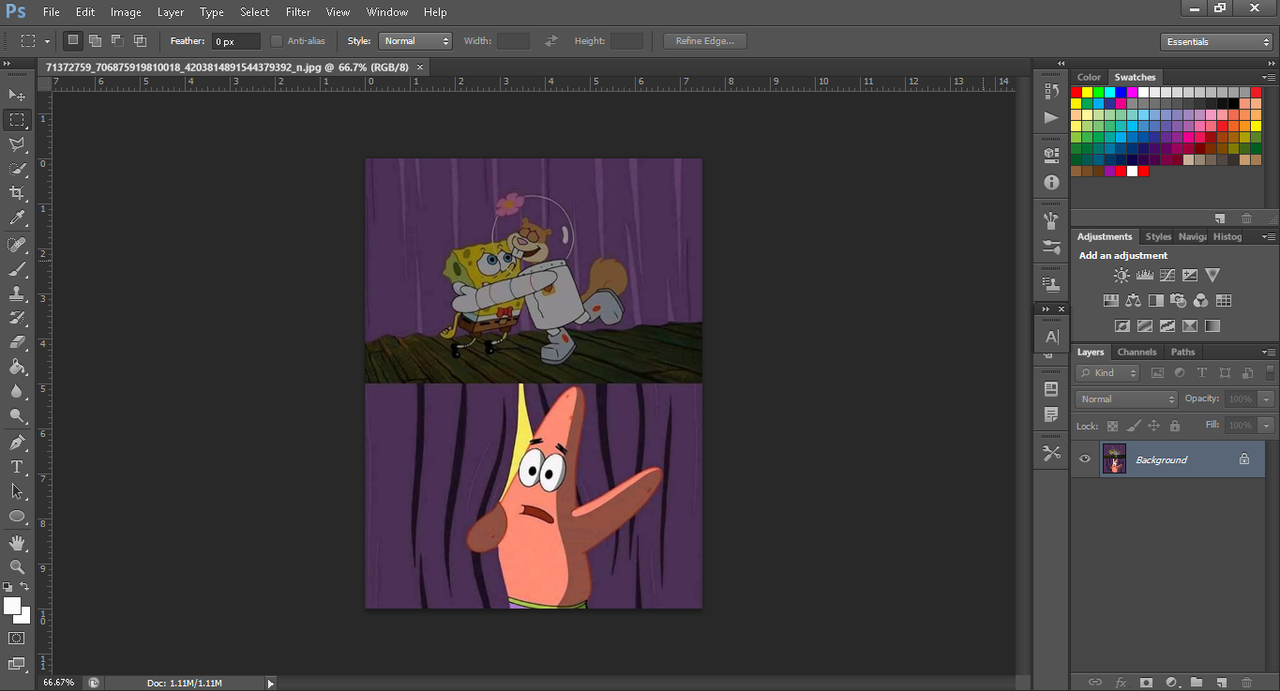Toggle lock image pixels brush icon

pos(1133,426)
